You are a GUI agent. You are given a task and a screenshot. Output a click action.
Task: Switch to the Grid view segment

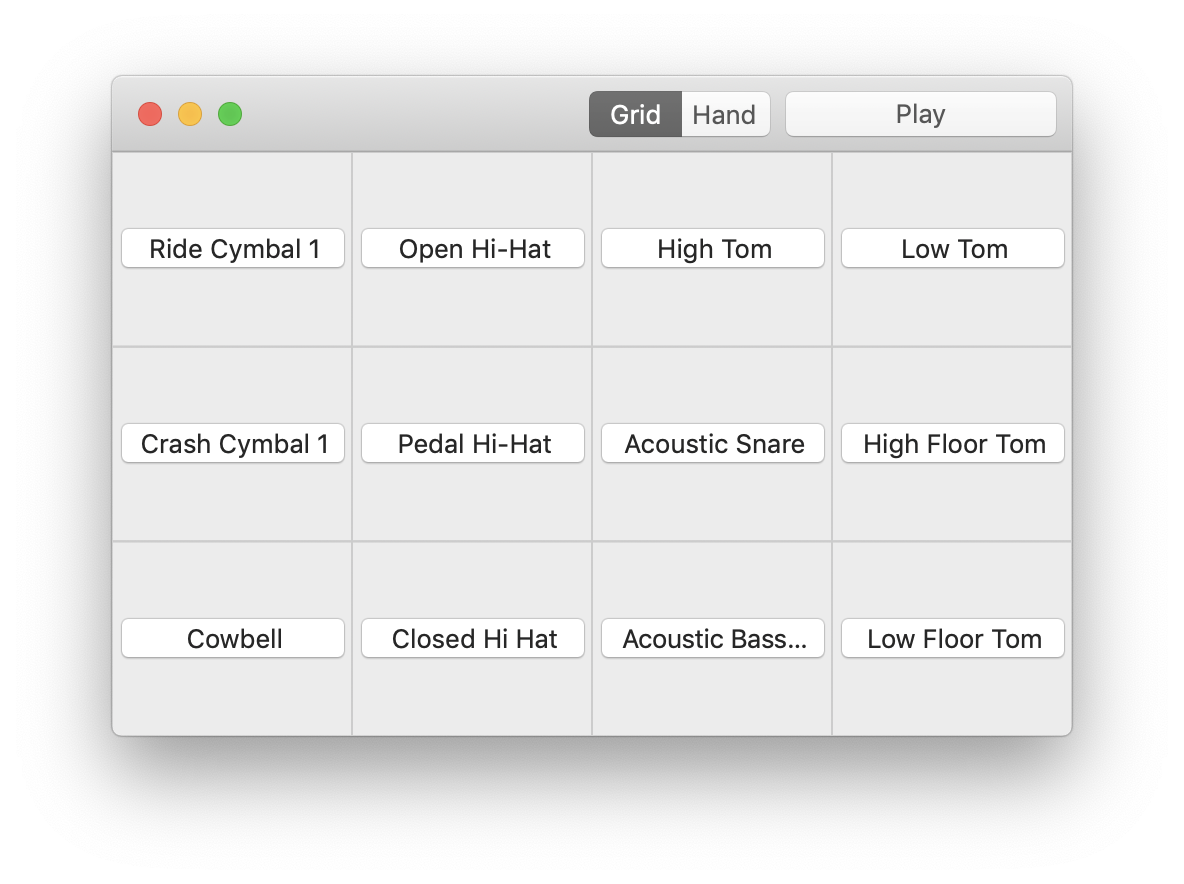pyautogui.click(x=635, y=114)
